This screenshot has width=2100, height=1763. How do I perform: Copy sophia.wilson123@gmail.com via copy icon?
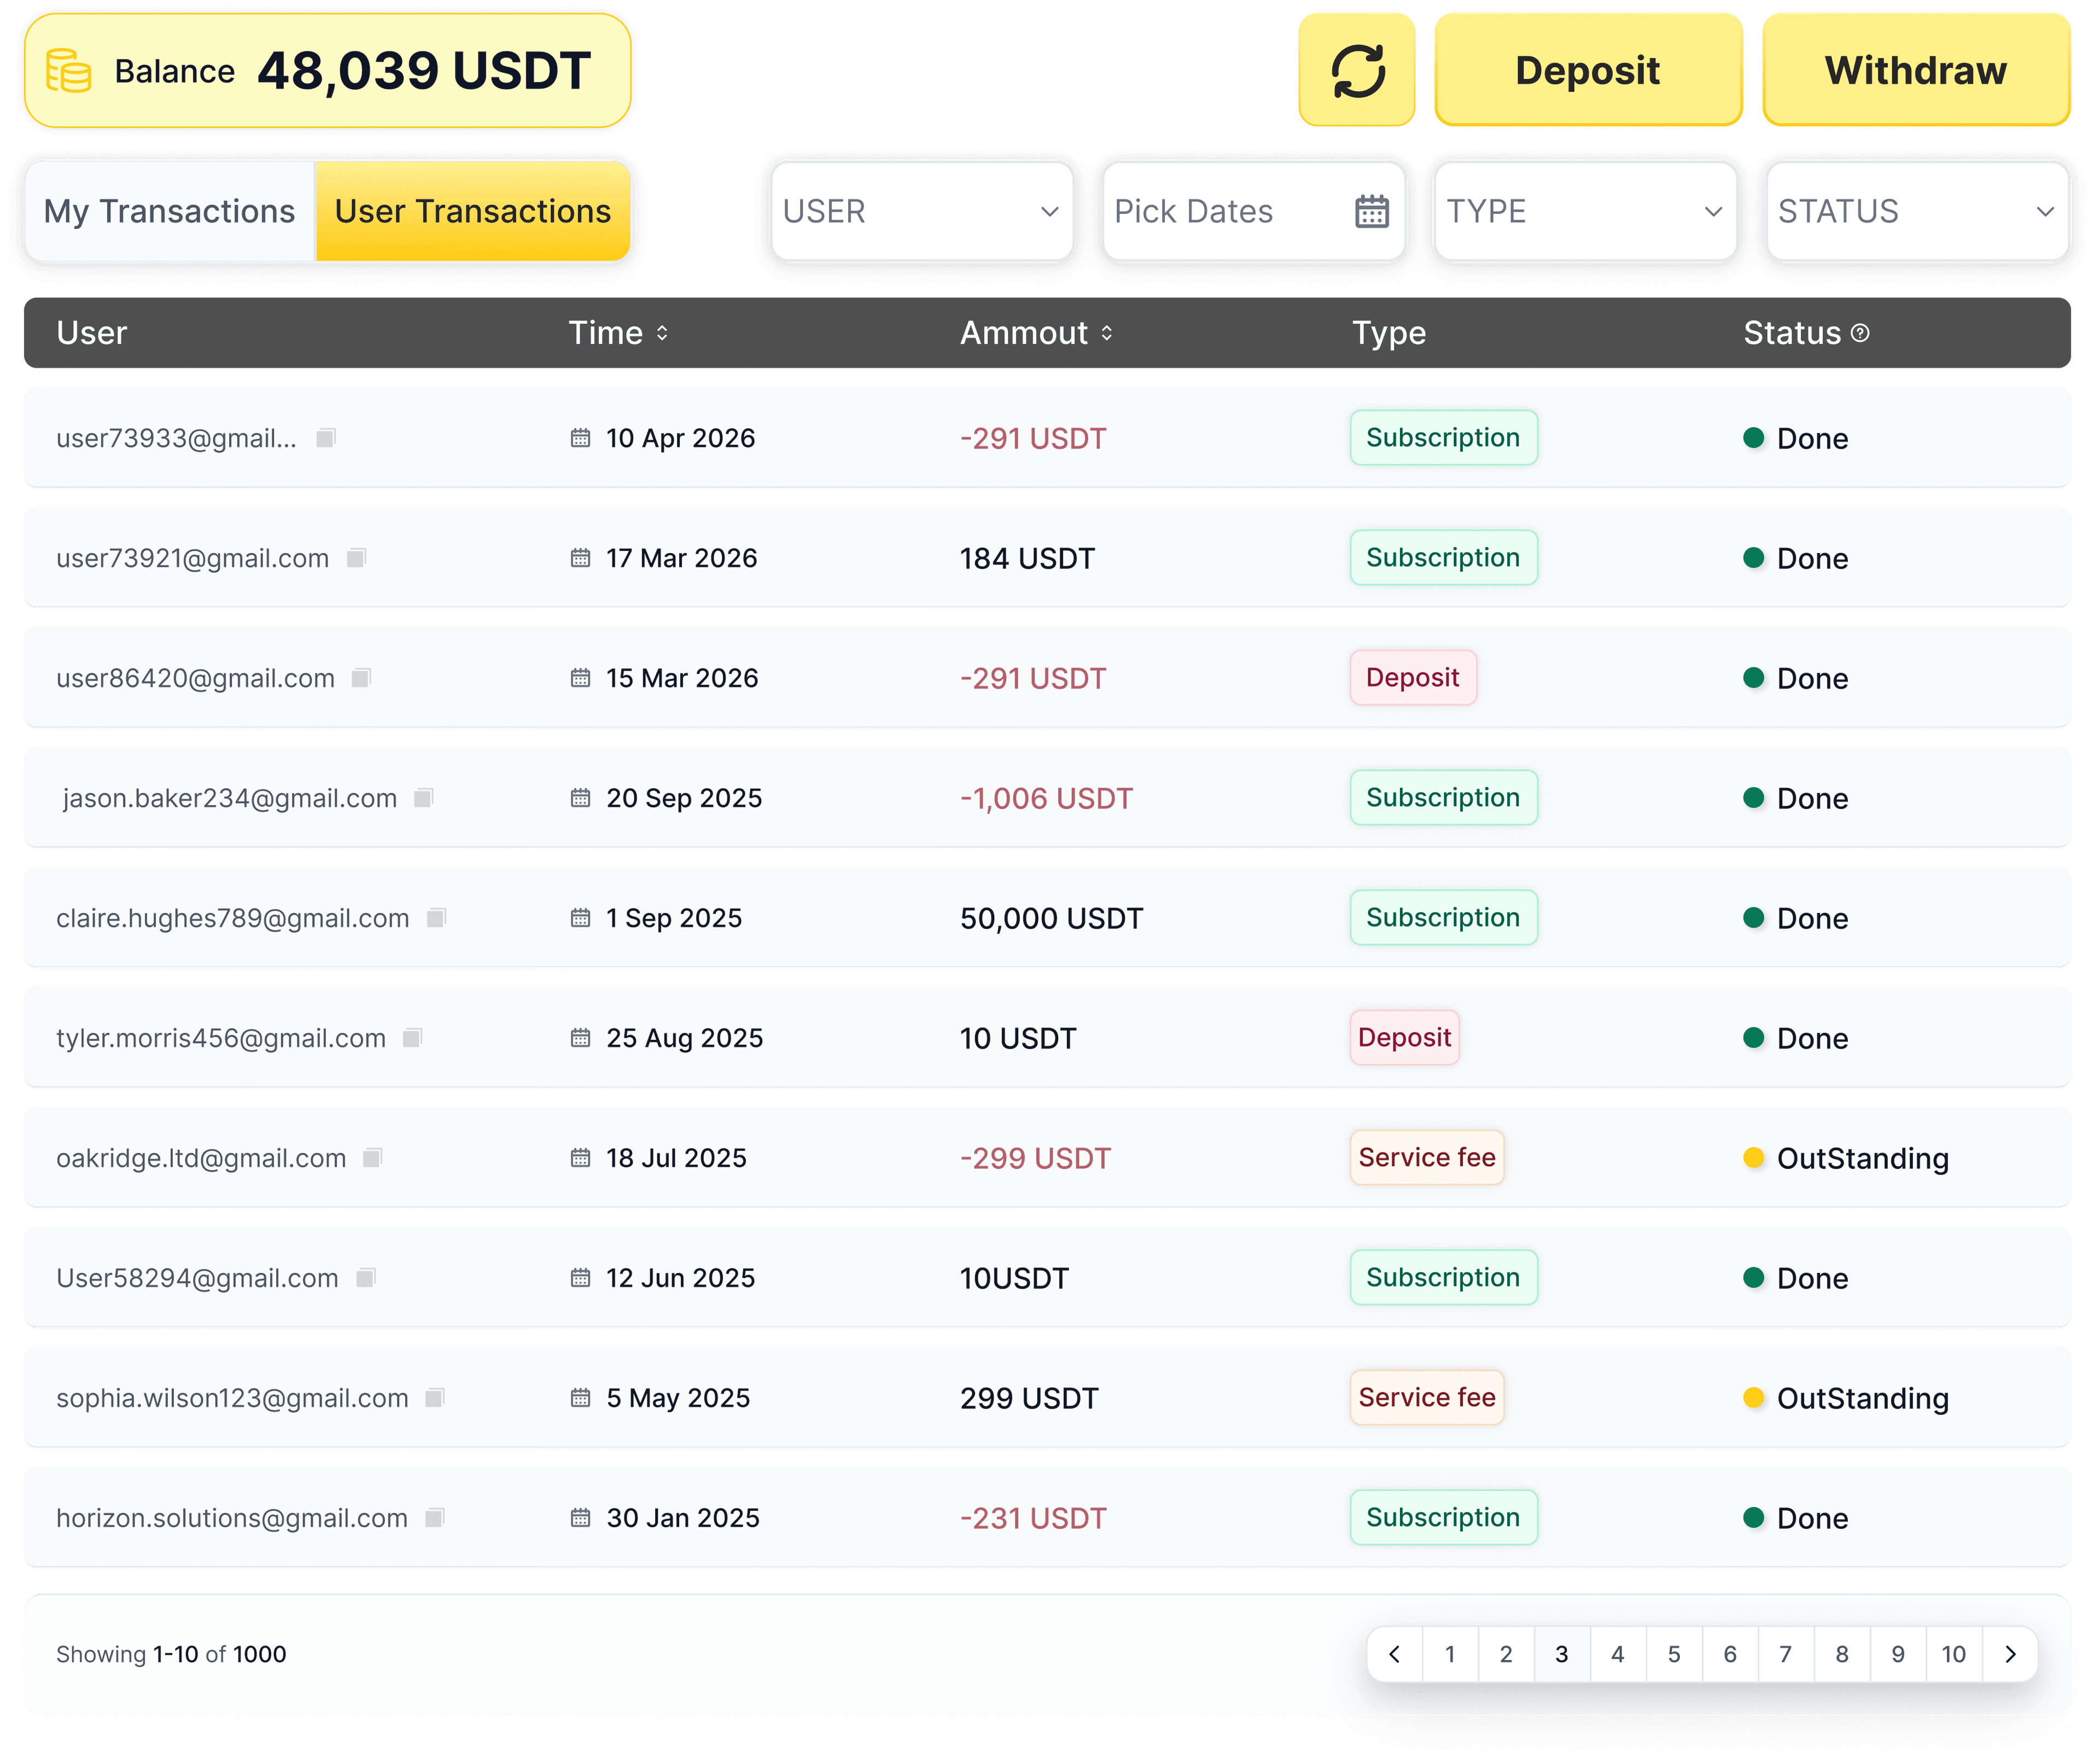coord(434,1398)
